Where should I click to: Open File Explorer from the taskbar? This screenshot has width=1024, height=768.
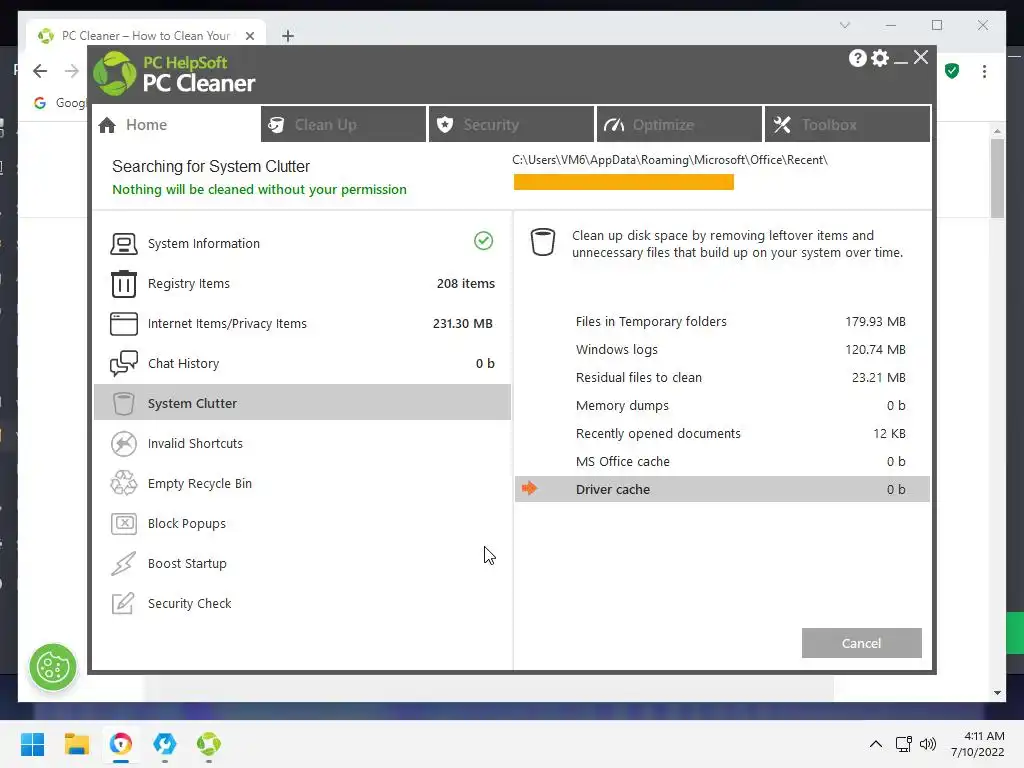[76, 744]
